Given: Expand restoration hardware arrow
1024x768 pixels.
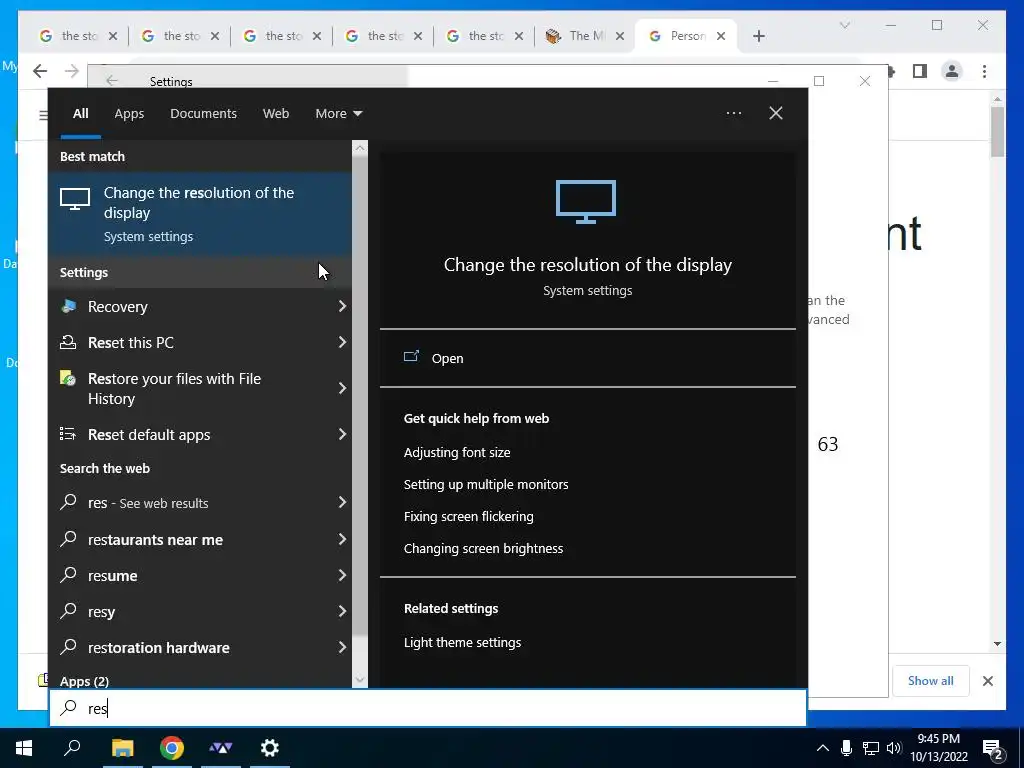Looking at the screenshot, I should pos(342,647).
